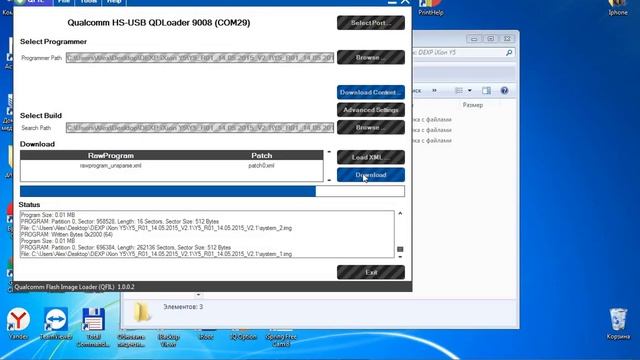Open the IQ Option desktop shortcut

(x=243, y=337)
